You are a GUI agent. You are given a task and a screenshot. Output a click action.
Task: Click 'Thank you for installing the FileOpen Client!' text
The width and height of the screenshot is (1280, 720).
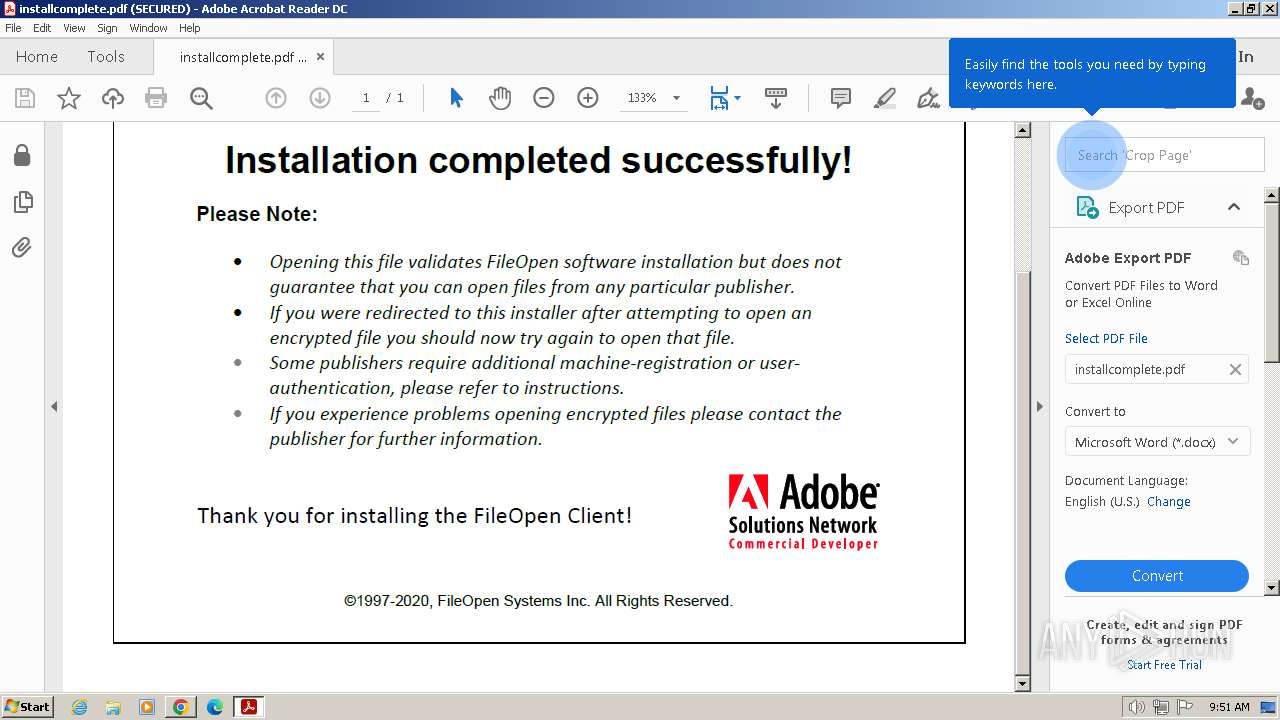414,516
